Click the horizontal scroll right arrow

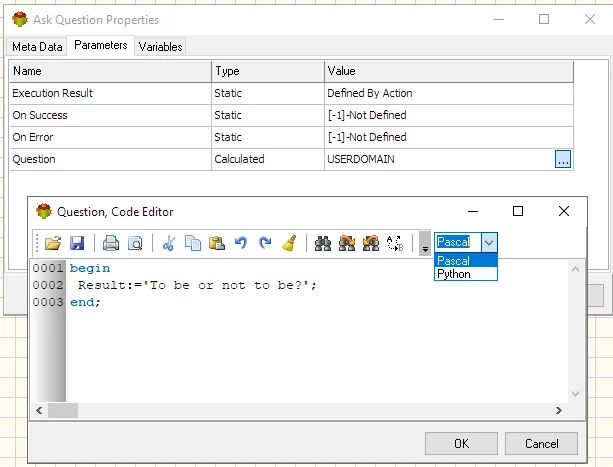[559, 410]
